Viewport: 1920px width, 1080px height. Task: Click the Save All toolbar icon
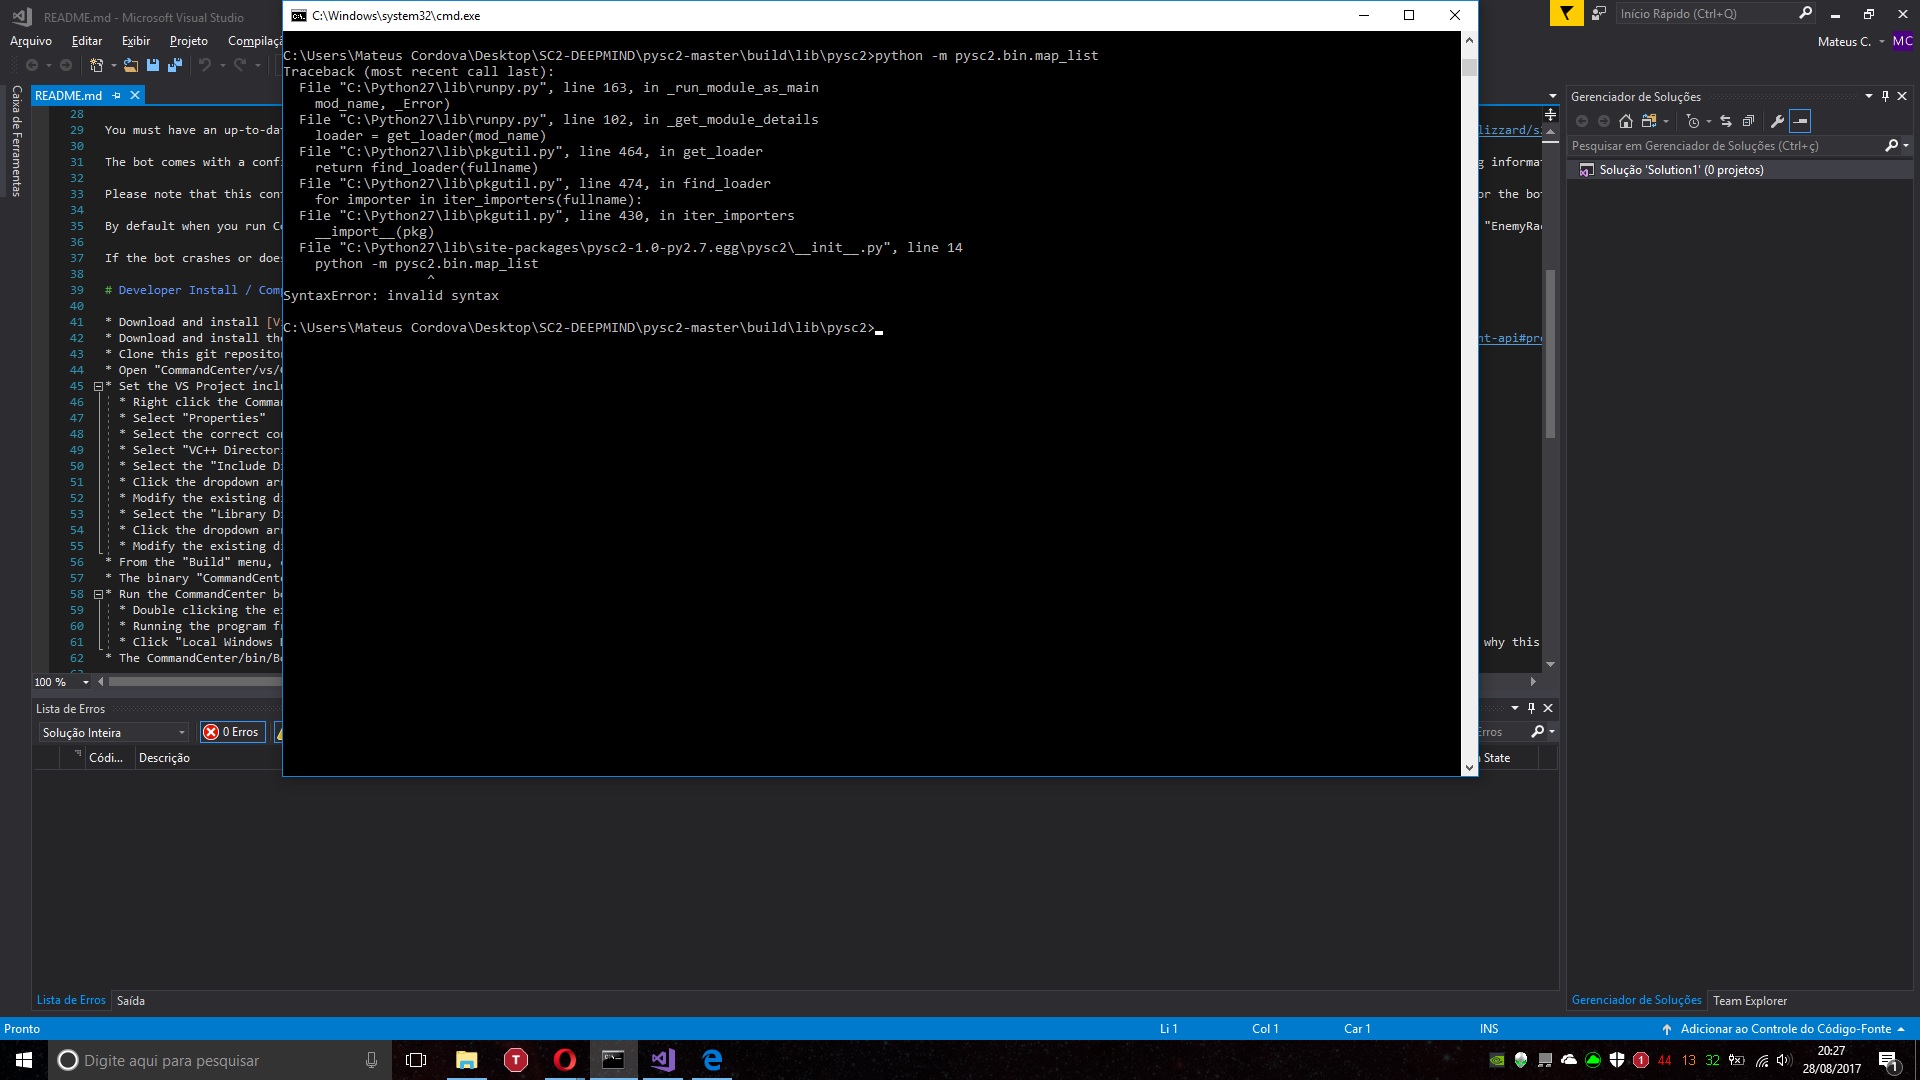pyautogui.click(x=175, y=65)
